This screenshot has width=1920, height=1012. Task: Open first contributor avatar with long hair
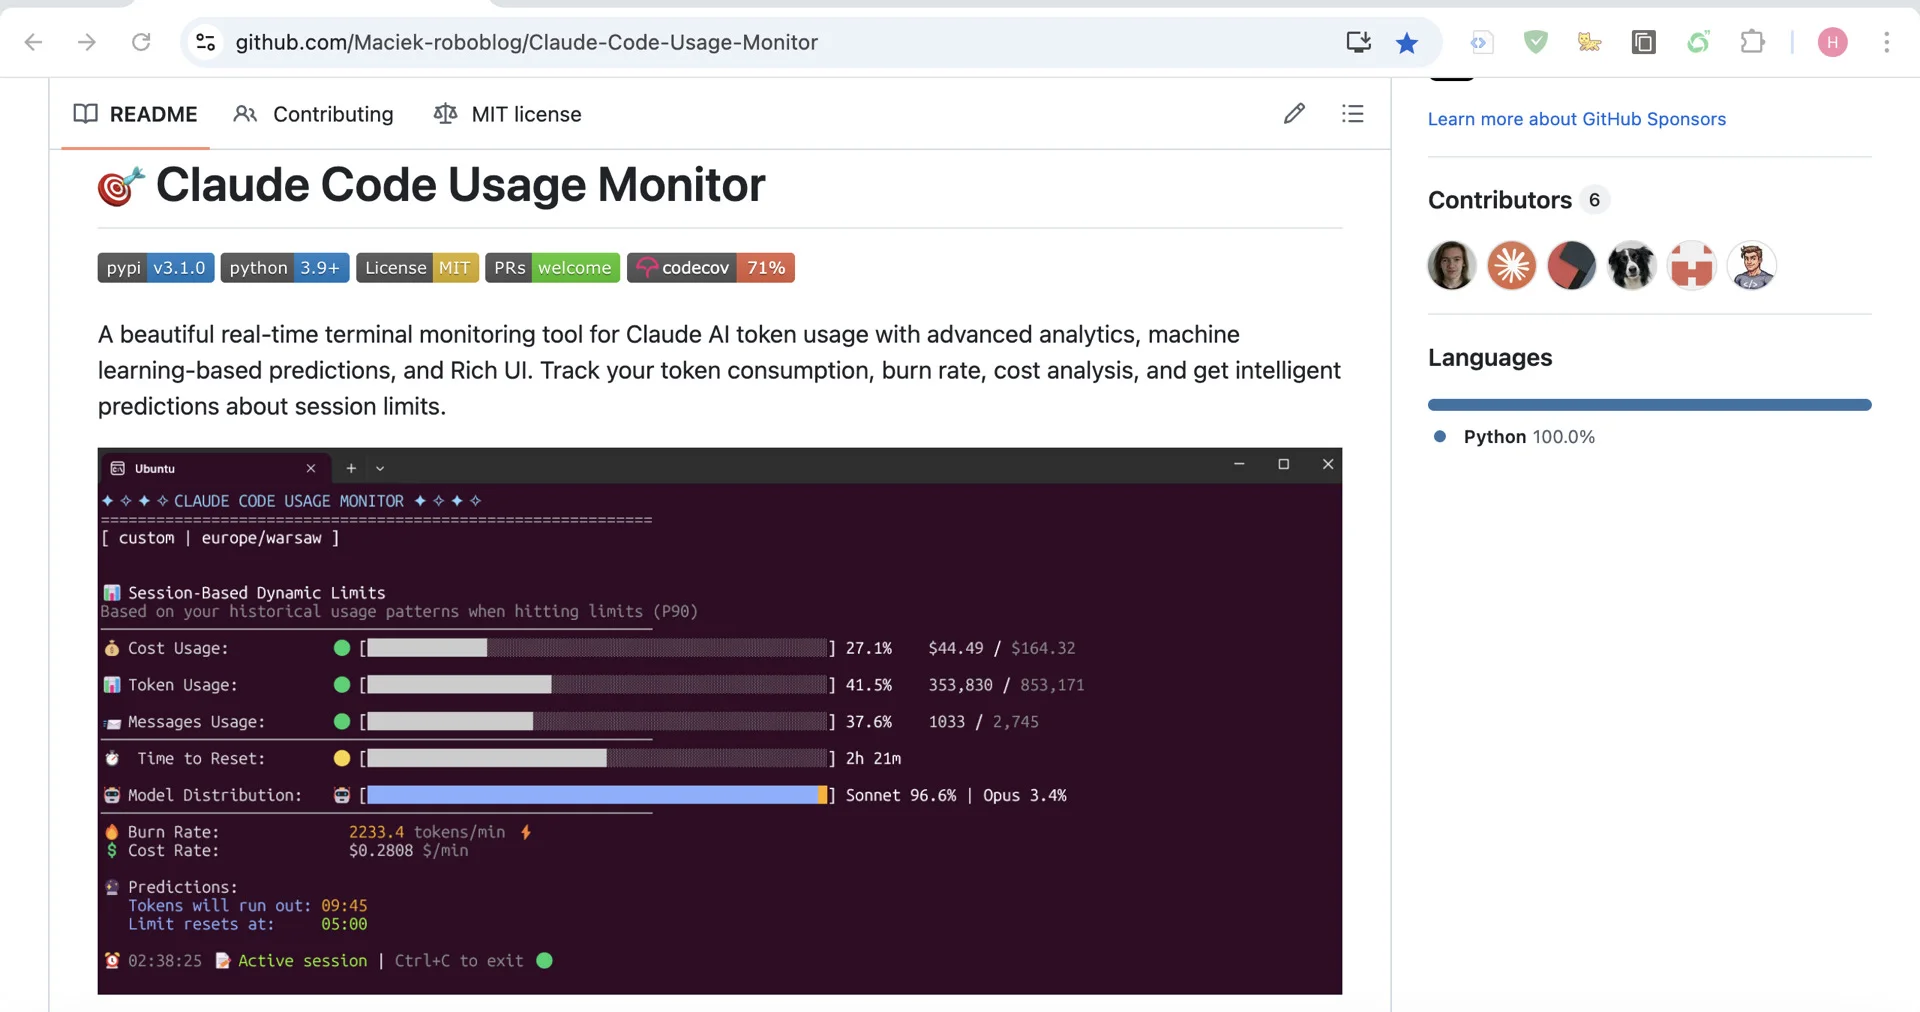coord(1451,266)
